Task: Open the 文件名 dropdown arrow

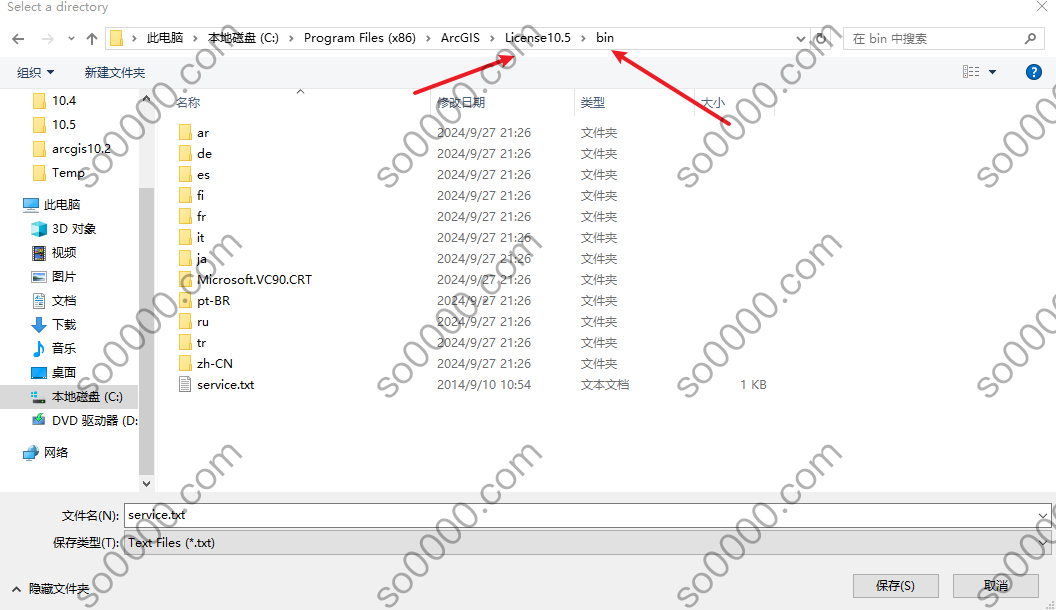Action: tap(1043, 516)
